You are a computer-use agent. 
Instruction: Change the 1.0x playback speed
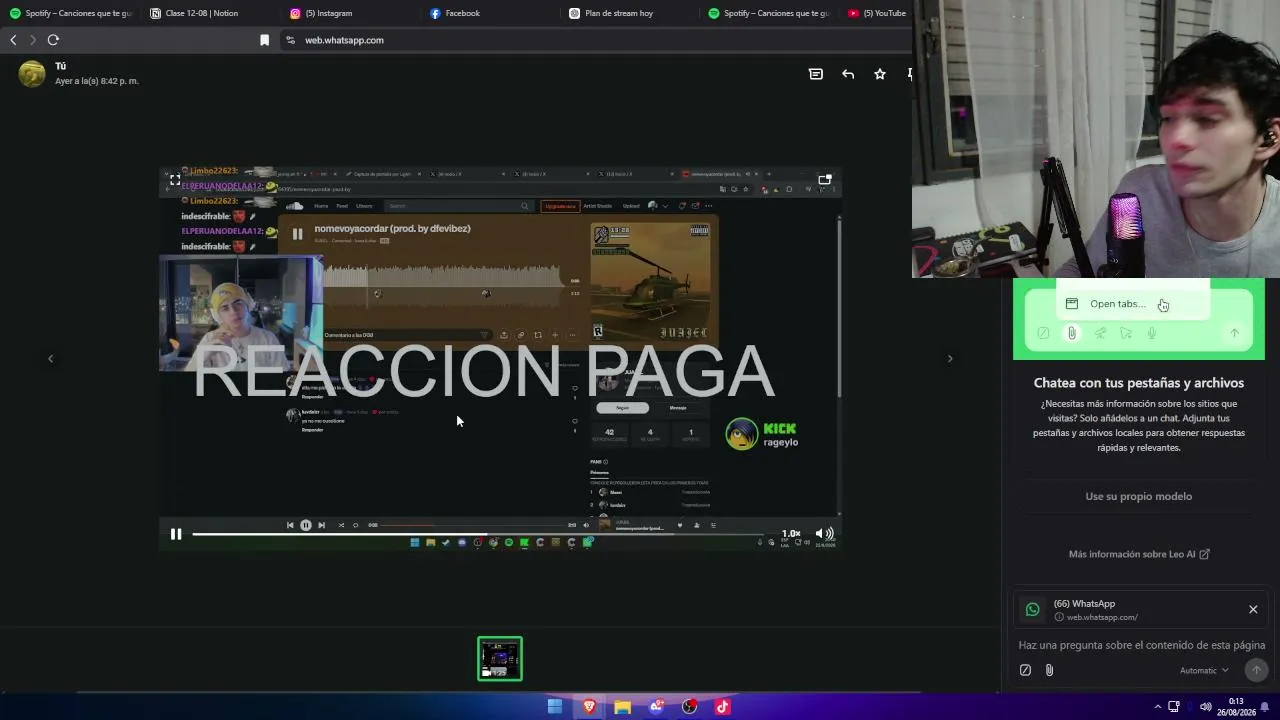791,534
